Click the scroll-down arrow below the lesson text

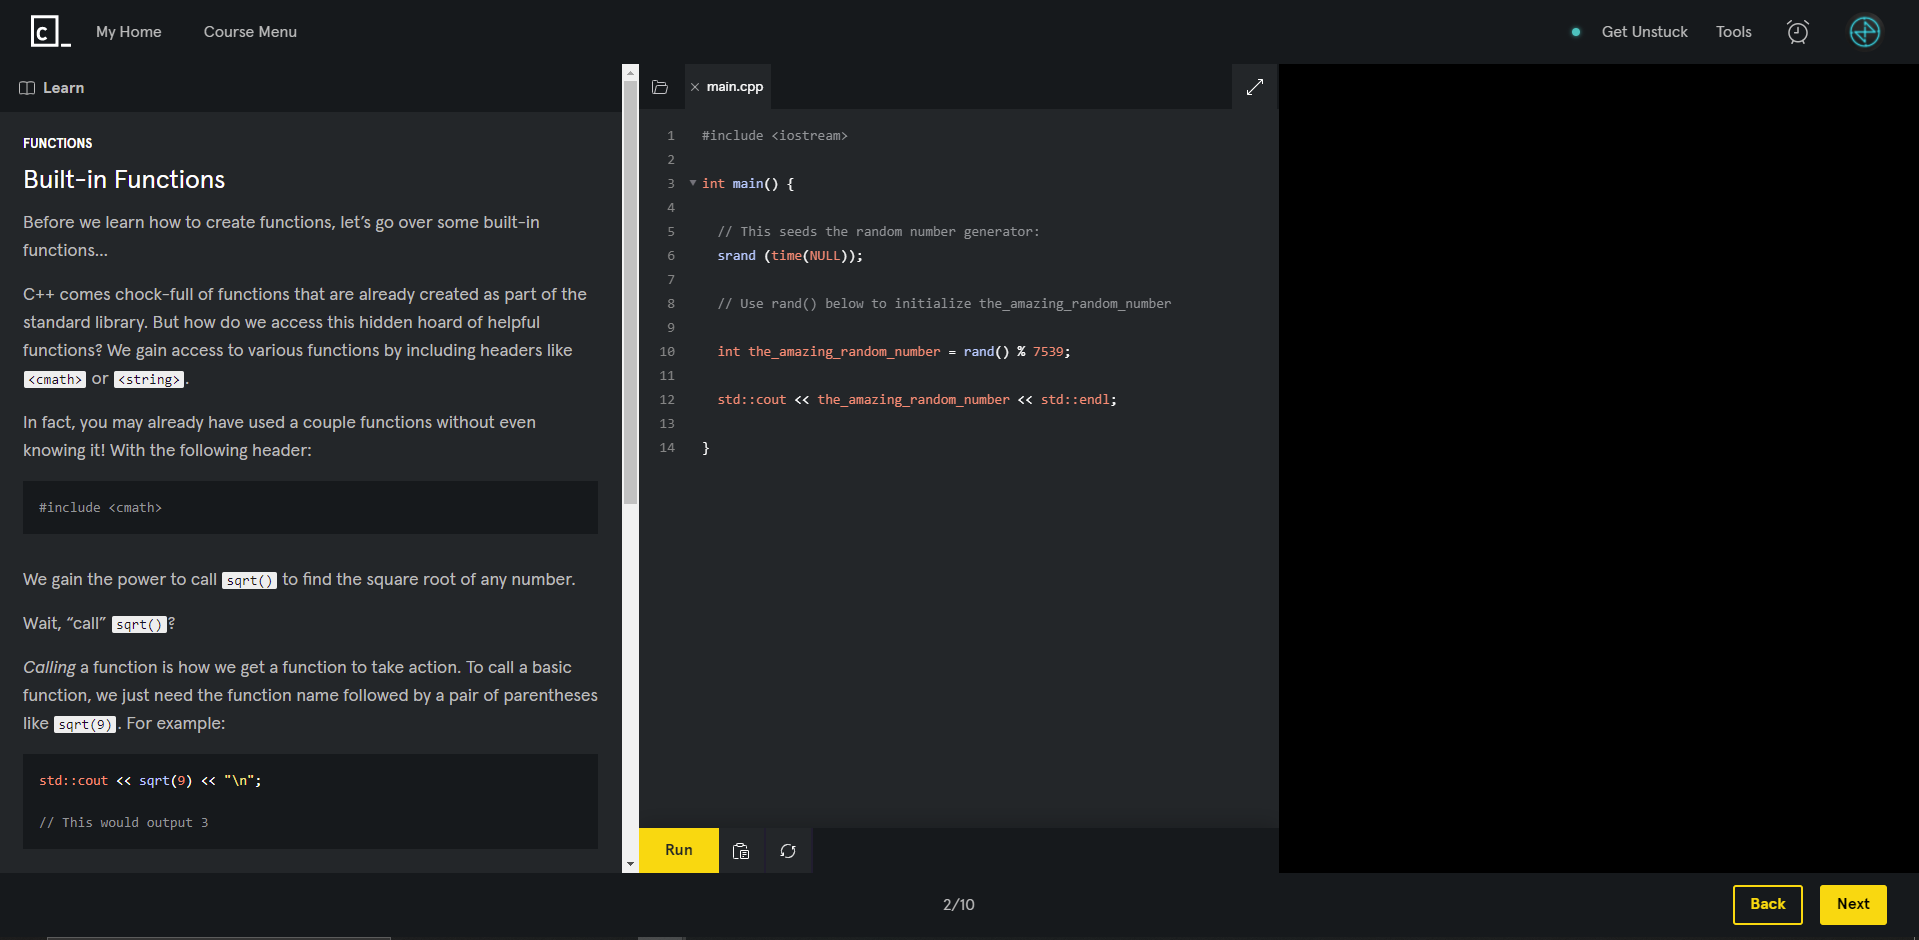pos(630,863)
